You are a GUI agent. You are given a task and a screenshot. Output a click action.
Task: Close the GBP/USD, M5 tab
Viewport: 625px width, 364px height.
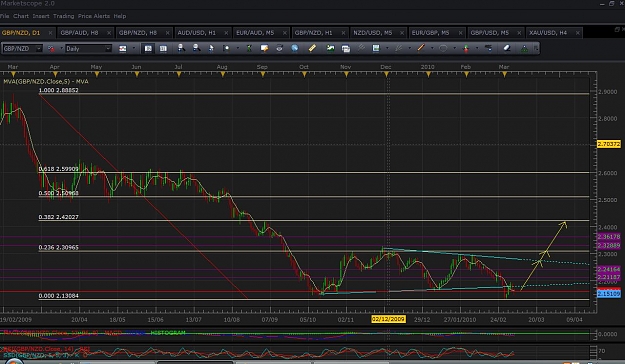[x=519, y=33]
